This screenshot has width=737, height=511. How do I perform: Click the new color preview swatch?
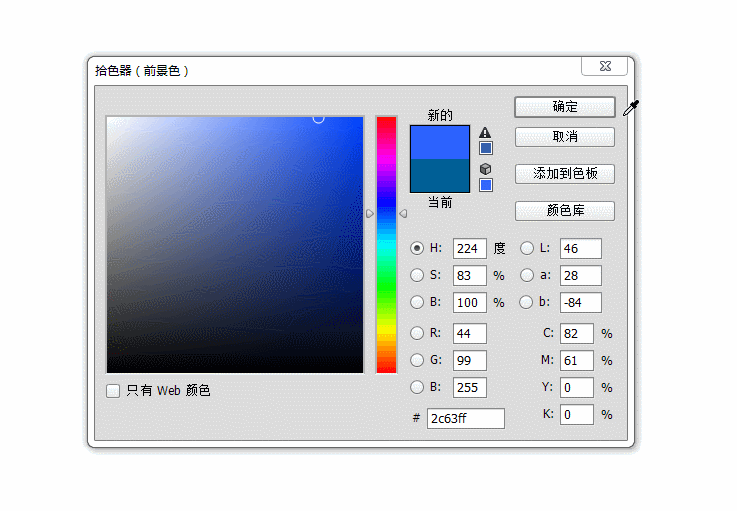(x=439, y=142)
